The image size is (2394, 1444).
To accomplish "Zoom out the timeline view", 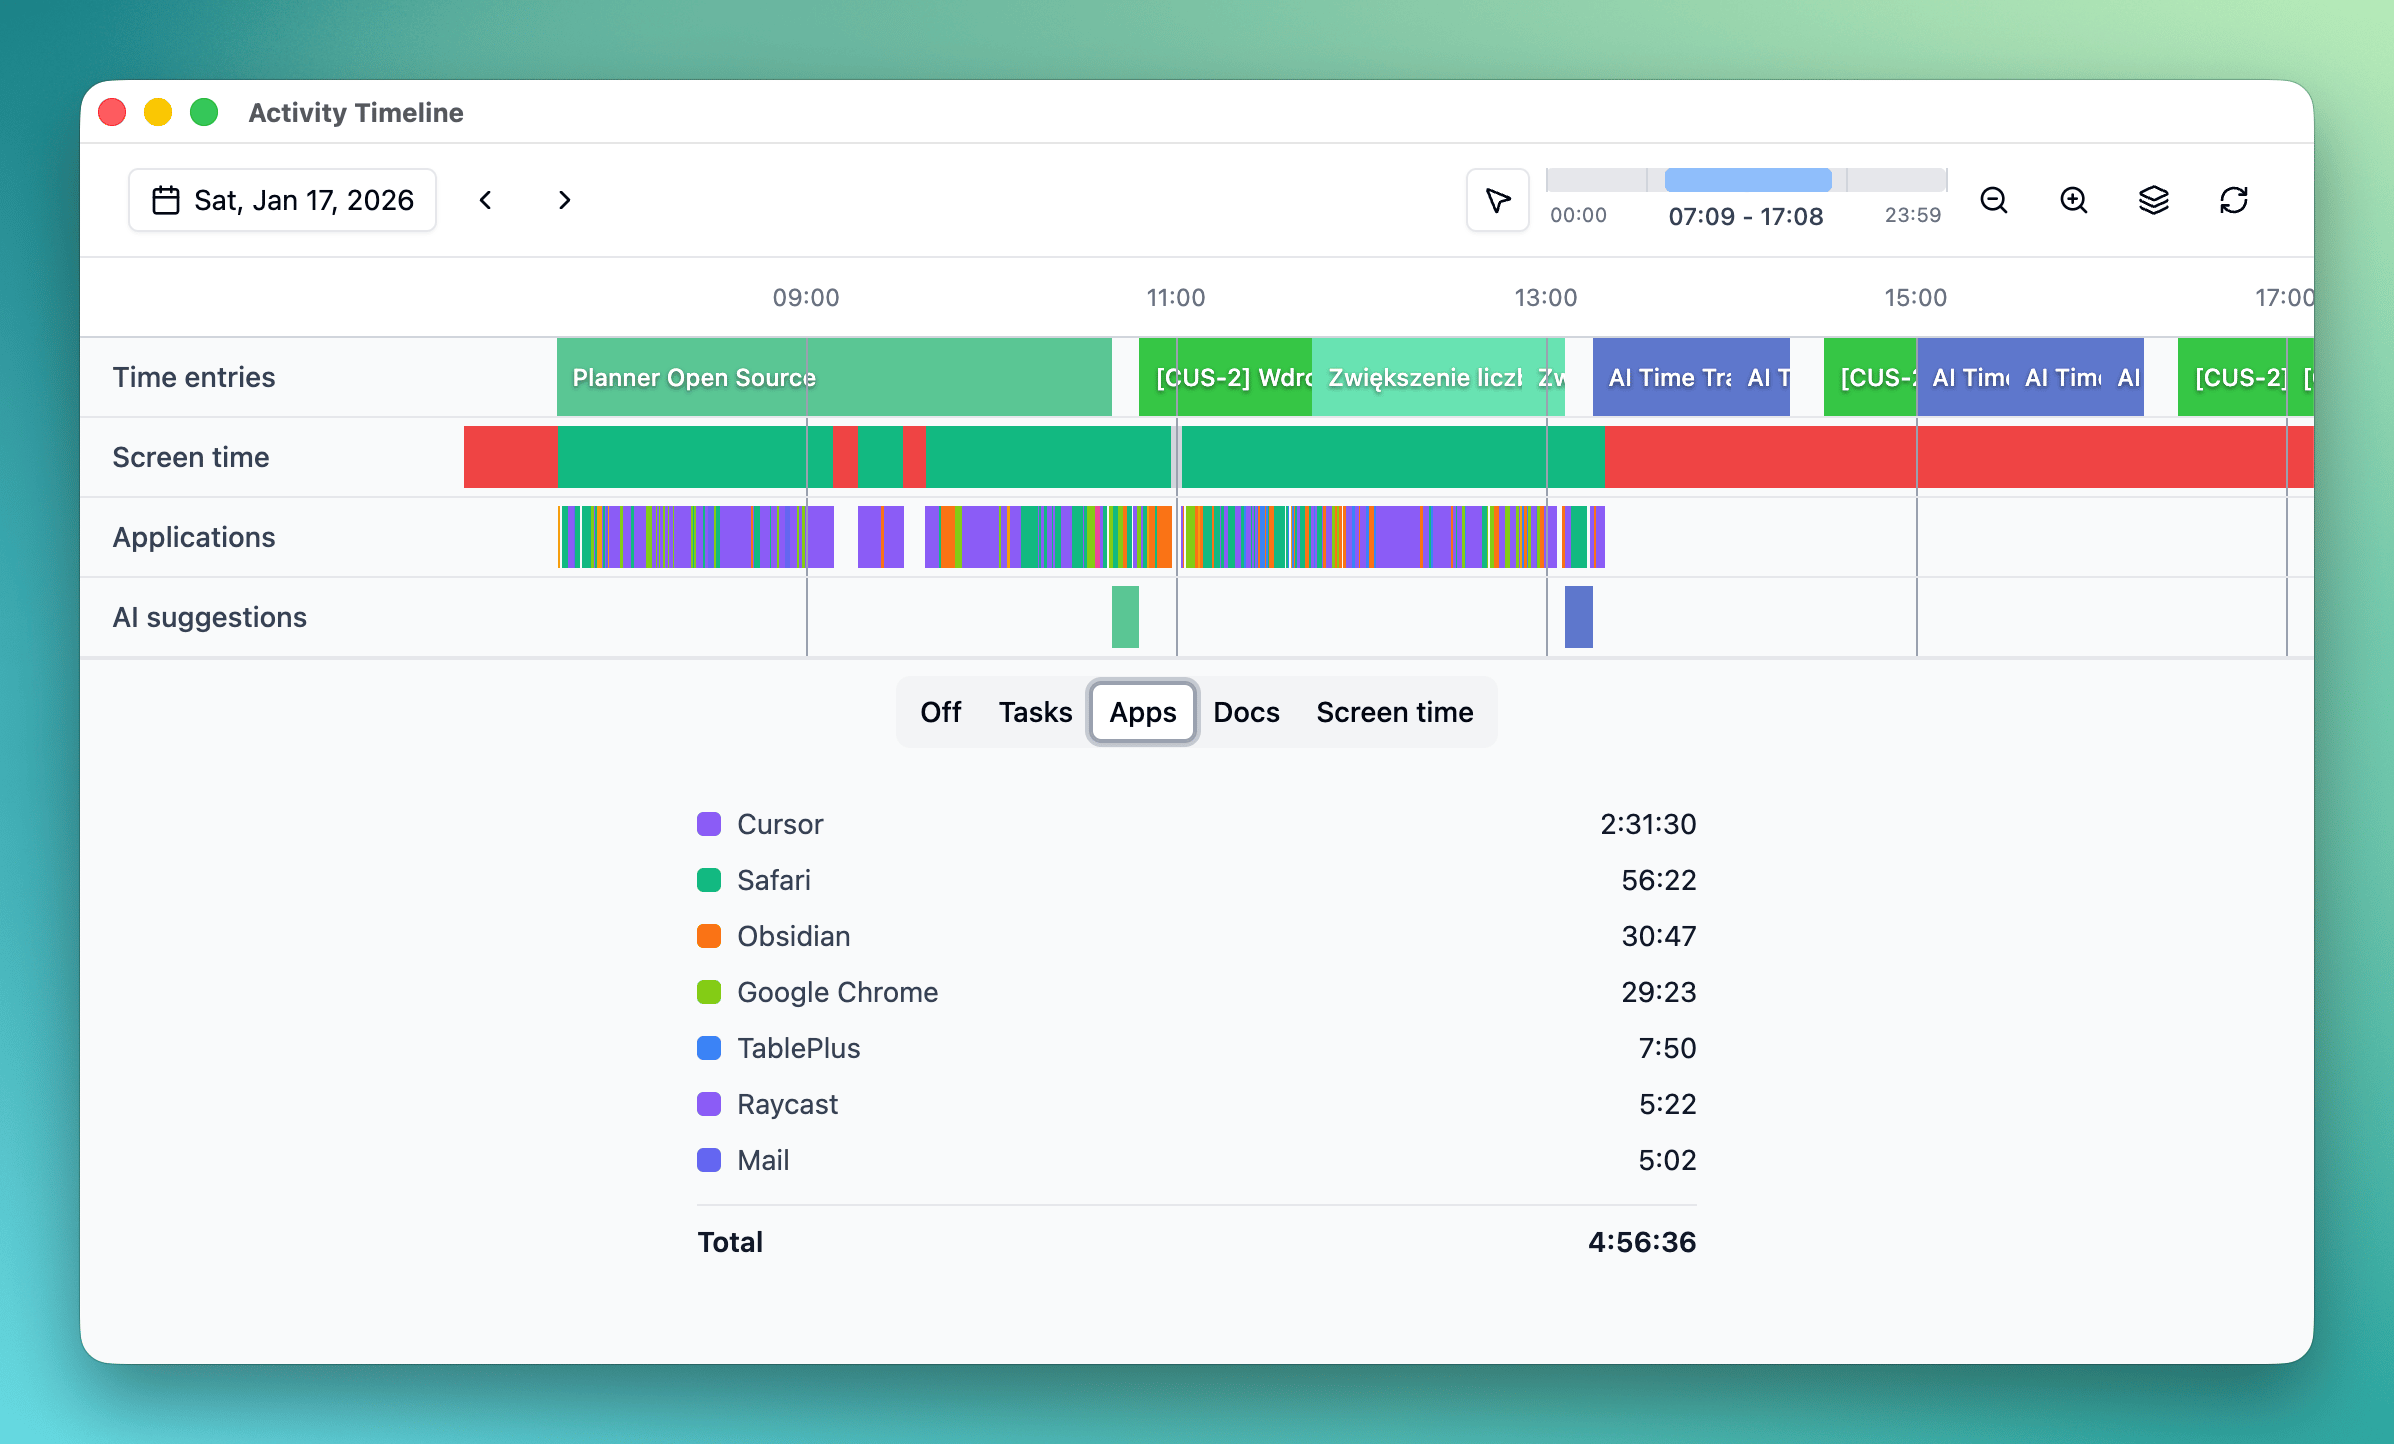I will (x=1994, y=200).
